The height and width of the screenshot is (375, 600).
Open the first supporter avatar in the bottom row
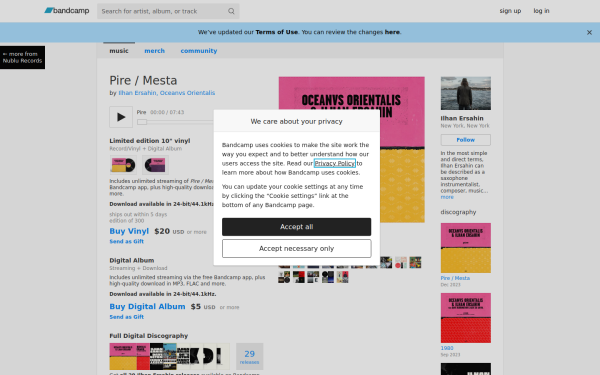[x=284, y=277]
